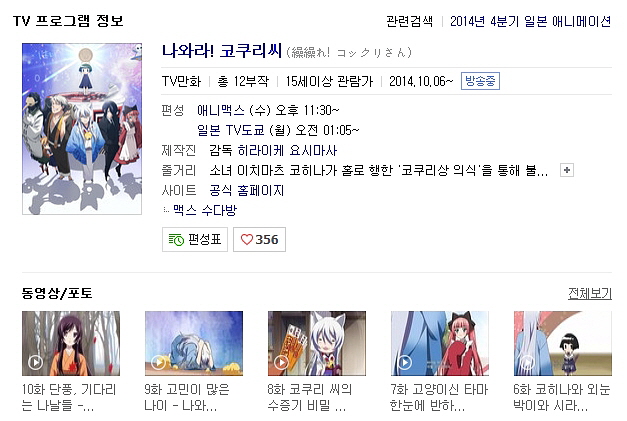The width and height of the screenshot is (627, 421).
Task: Click the anime poster image
Action: point(82,129)
